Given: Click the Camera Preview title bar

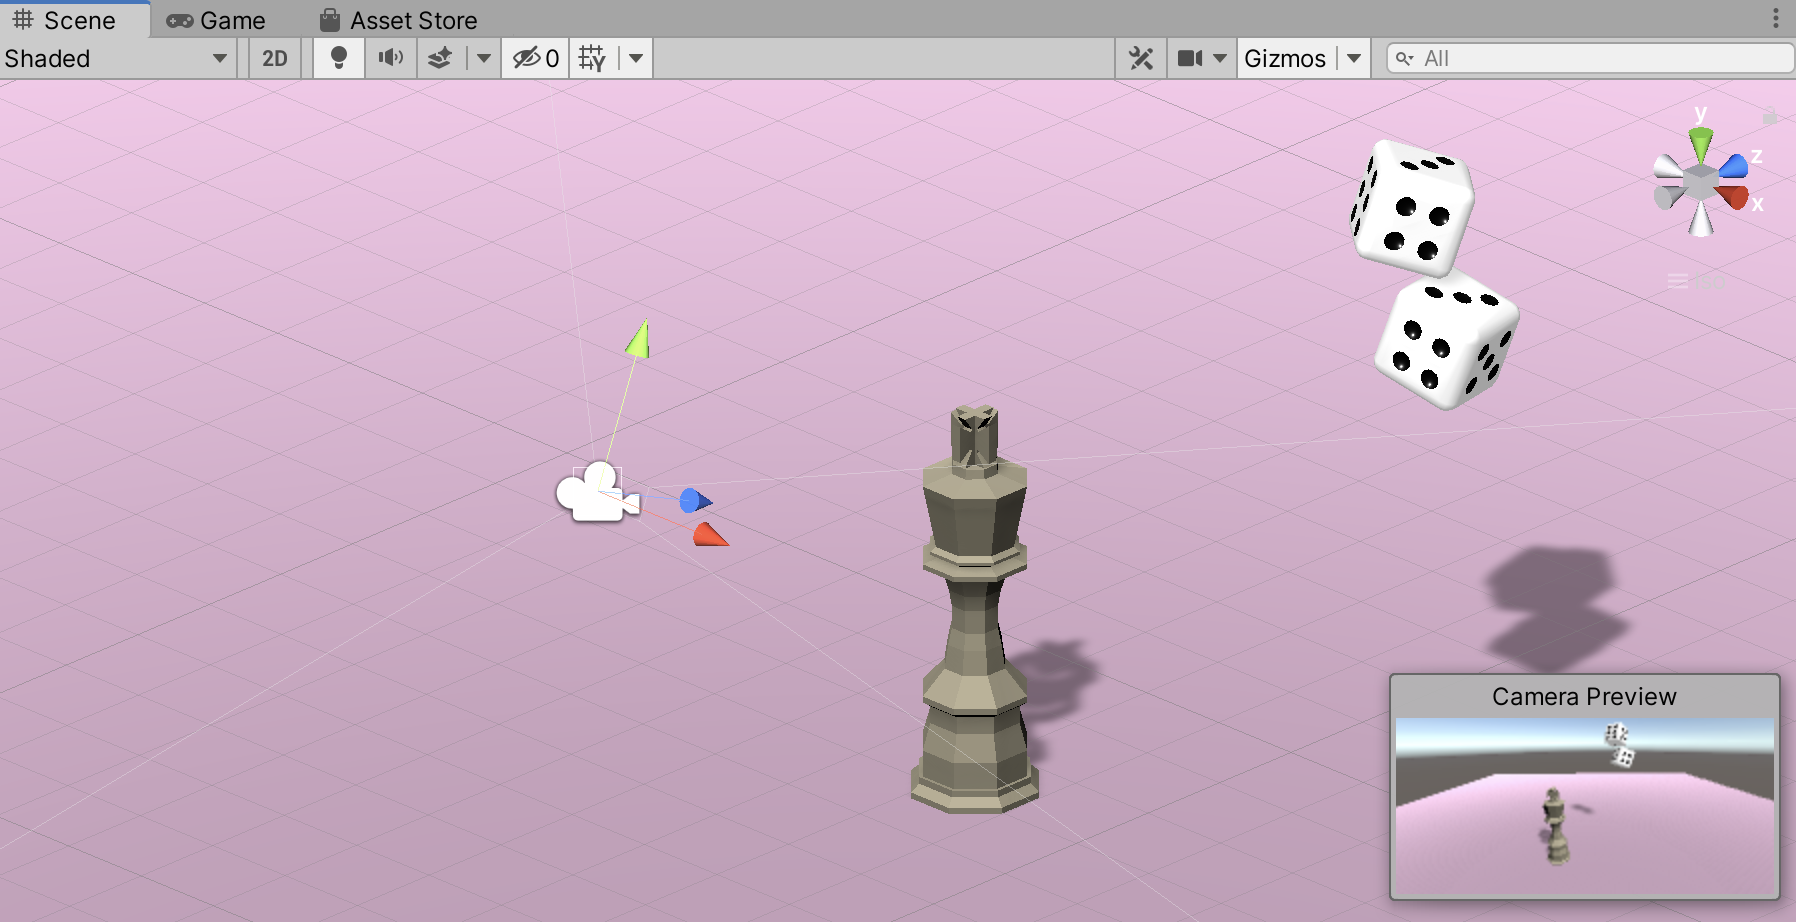Looking at the screenshot, I should [1584, 696].
